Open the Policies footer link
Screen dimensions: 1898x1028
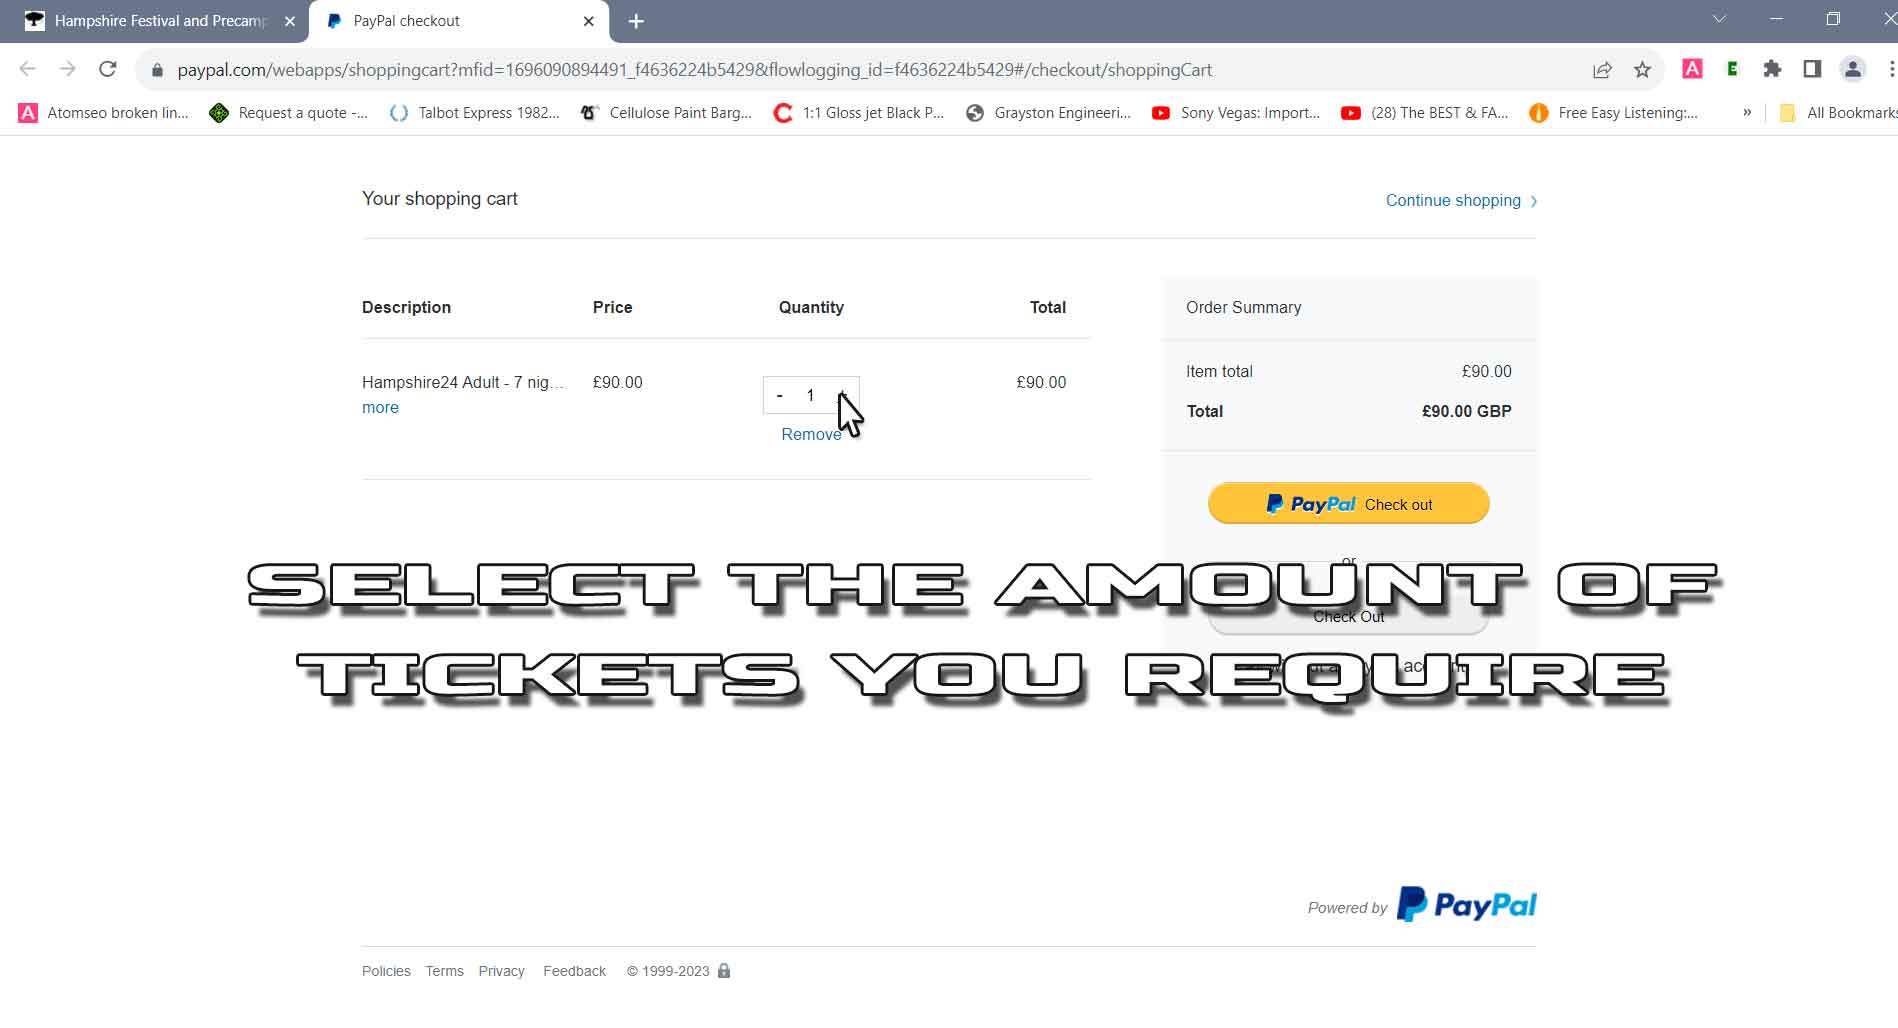click(x=386, y=971)
